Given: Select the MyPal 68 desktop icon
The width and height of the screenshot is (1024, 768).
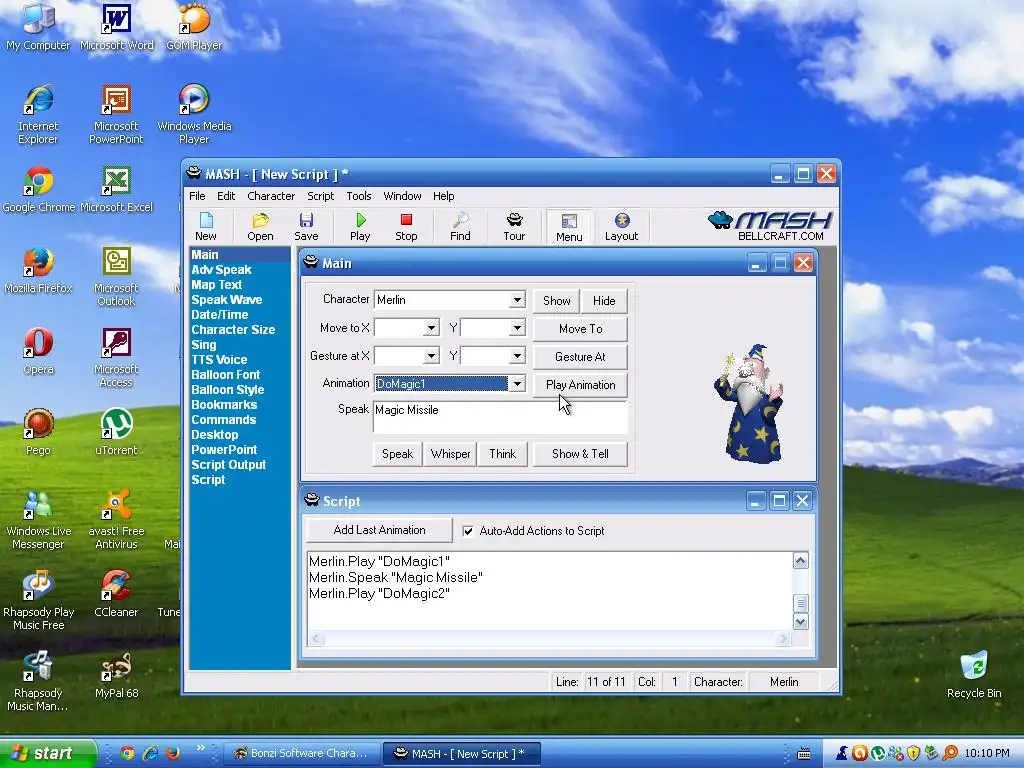Looking at the screenshot, I should click(116, 675).
